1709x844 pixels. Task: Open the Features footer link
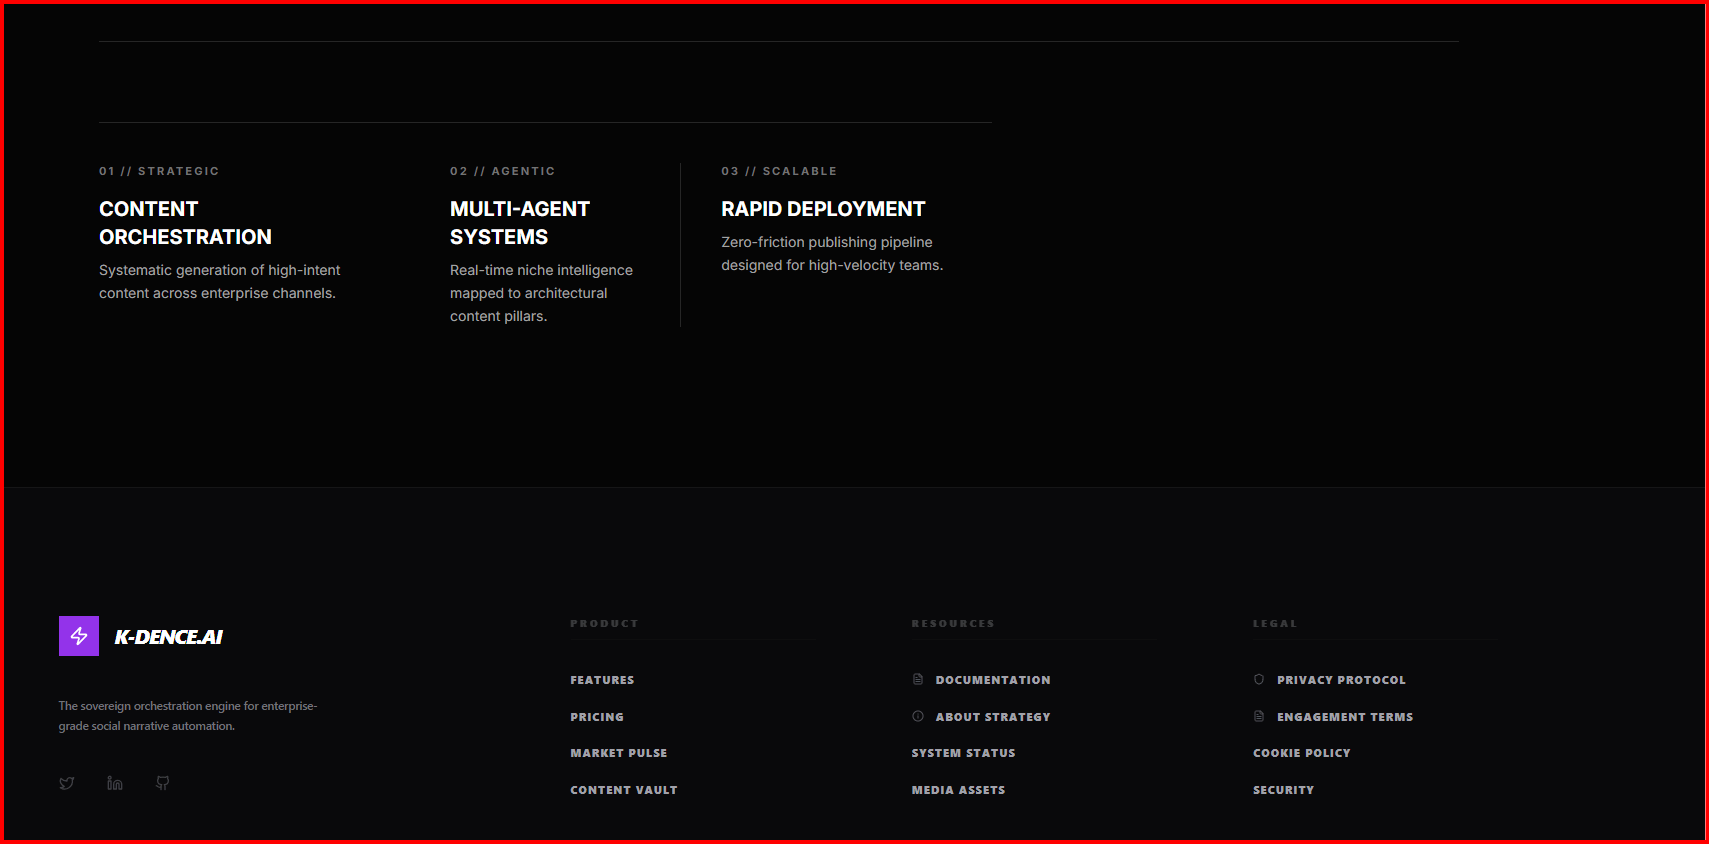coord(602,680)
